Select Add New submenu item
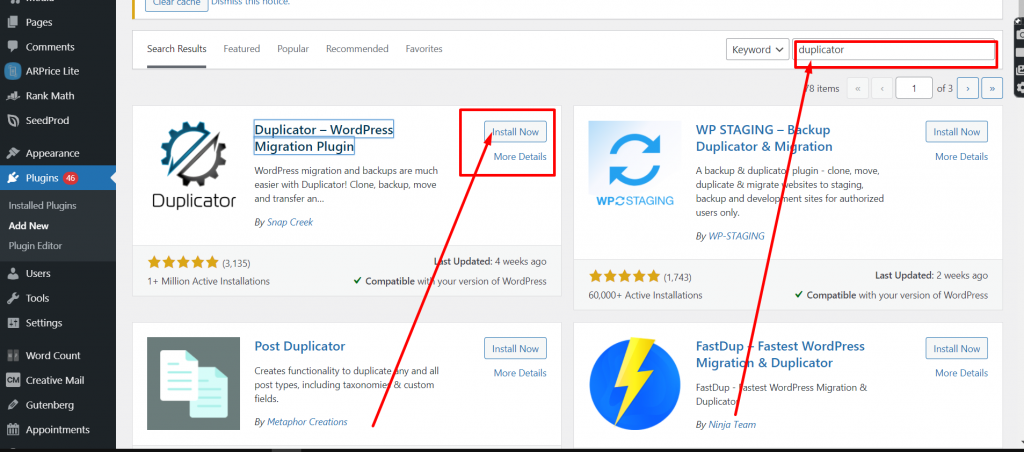This screenshot has height=452, width=1024. pyautogui.click(x=29, y=226)
